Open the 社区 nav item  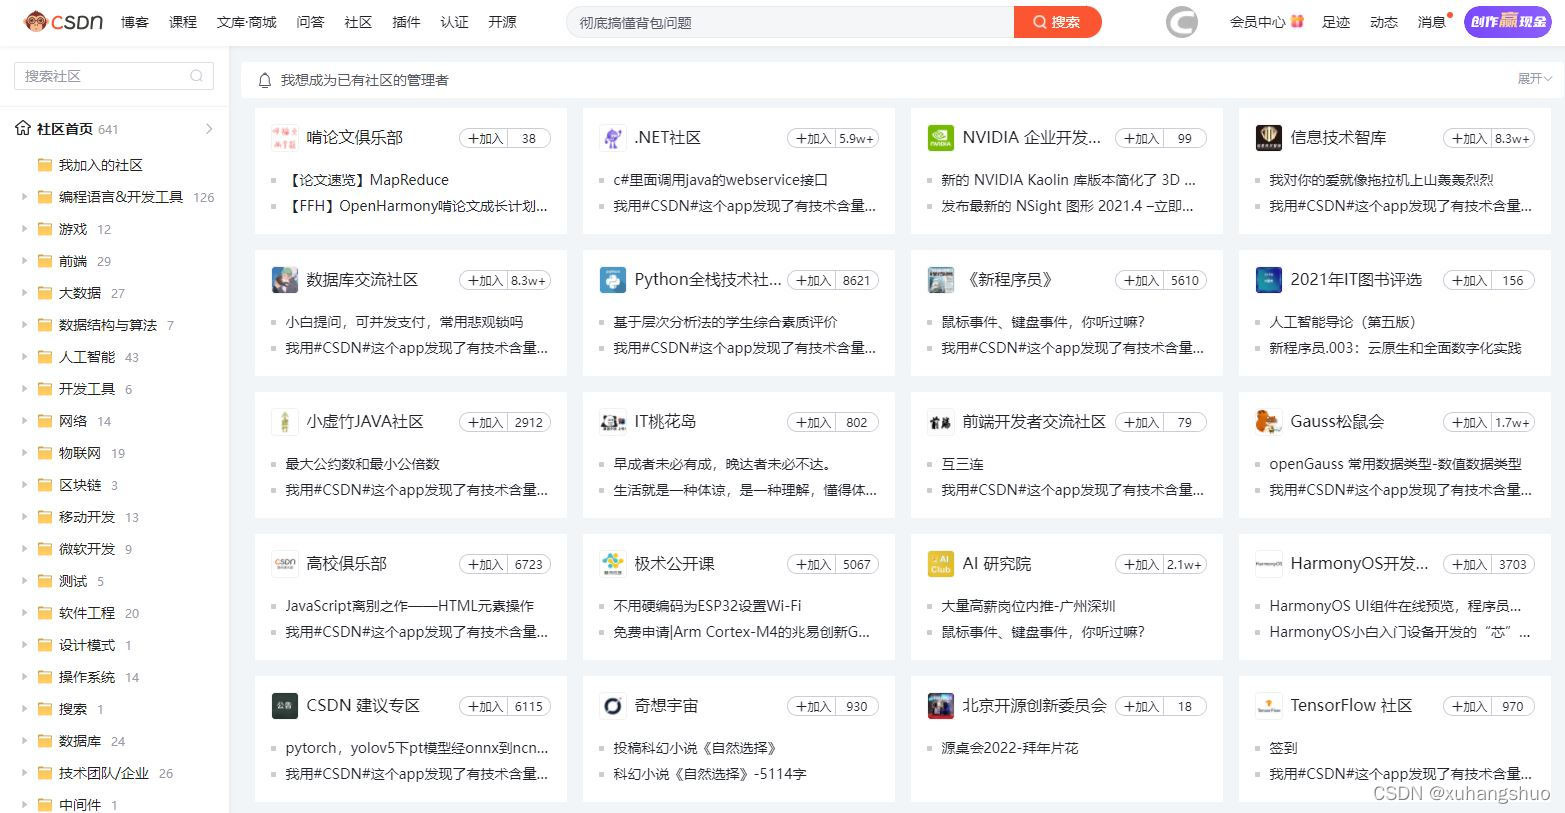pyautogui.click(x=358, y=22)
